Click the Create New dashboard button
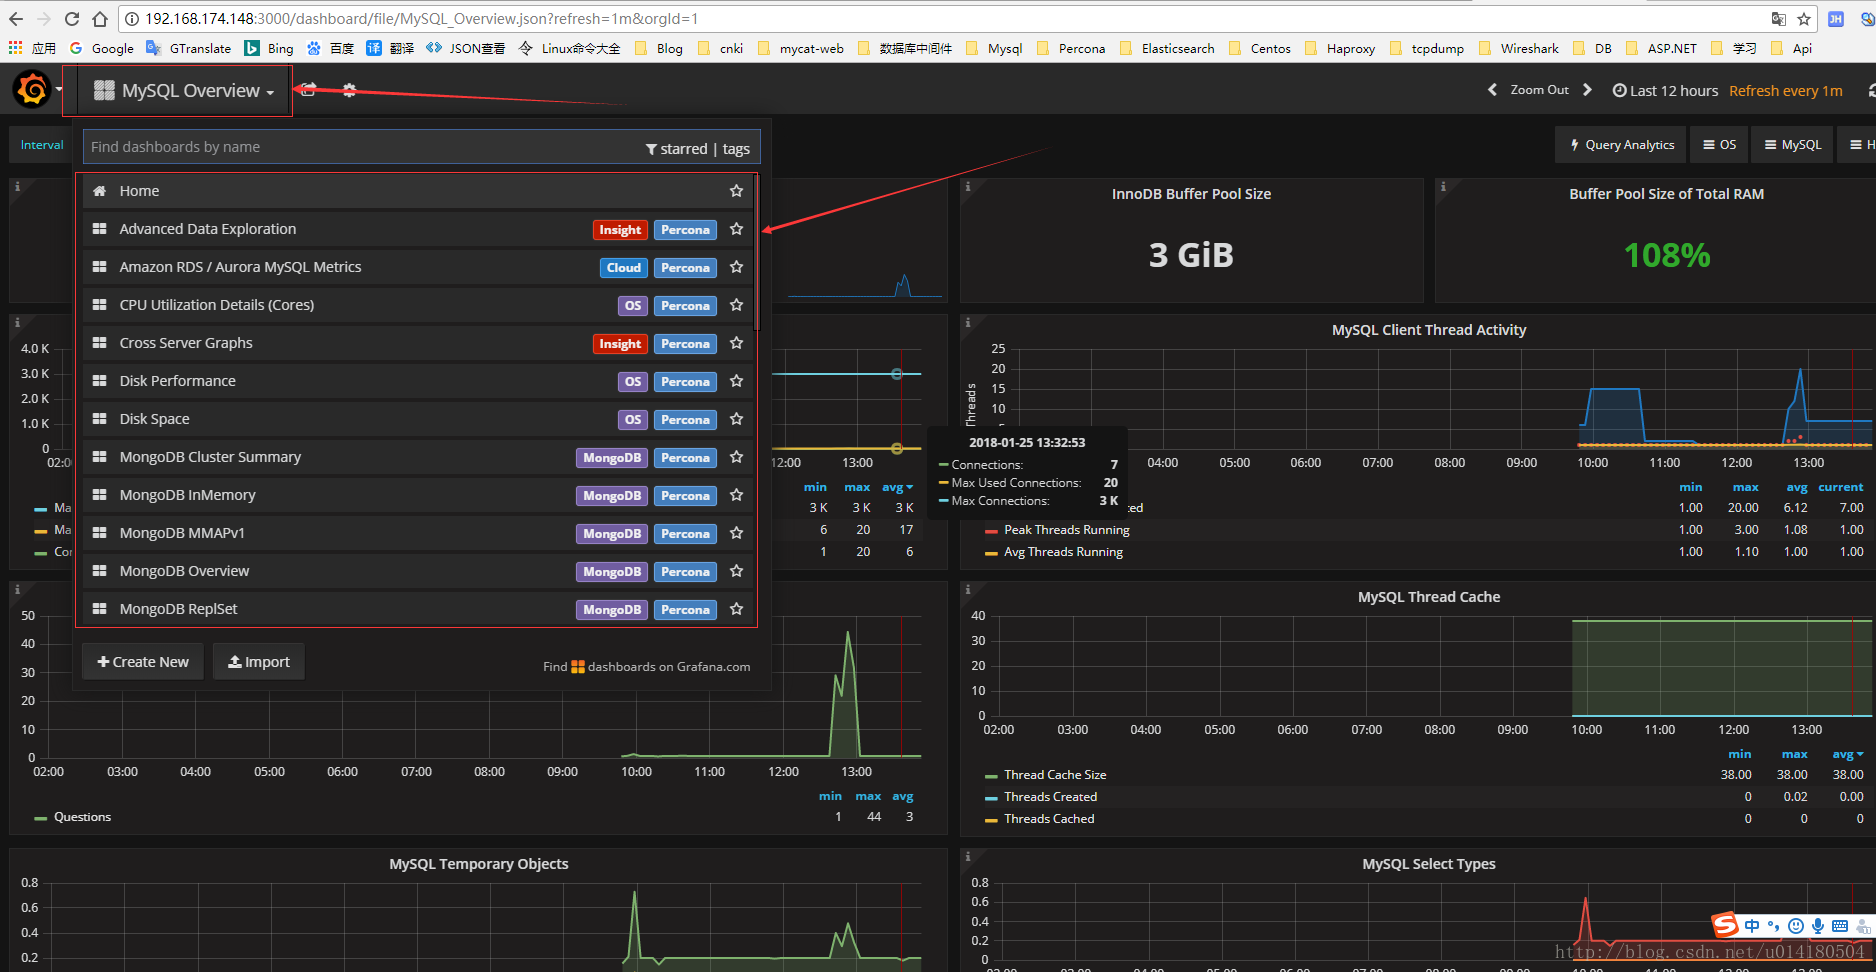Screen dimensions: 1876x972 coord(143,662)
